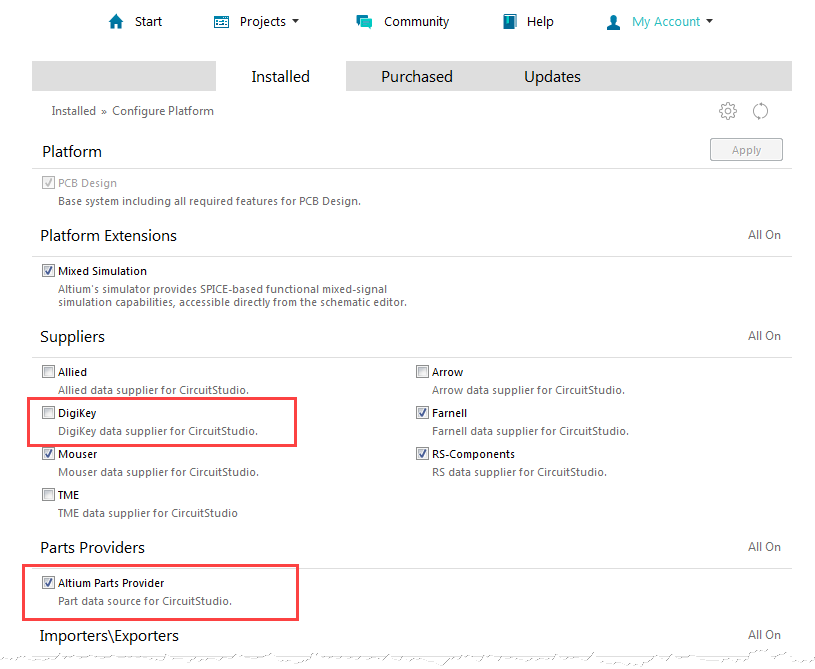
Task: Click the My Account user icon
Action: pos(614,22)
